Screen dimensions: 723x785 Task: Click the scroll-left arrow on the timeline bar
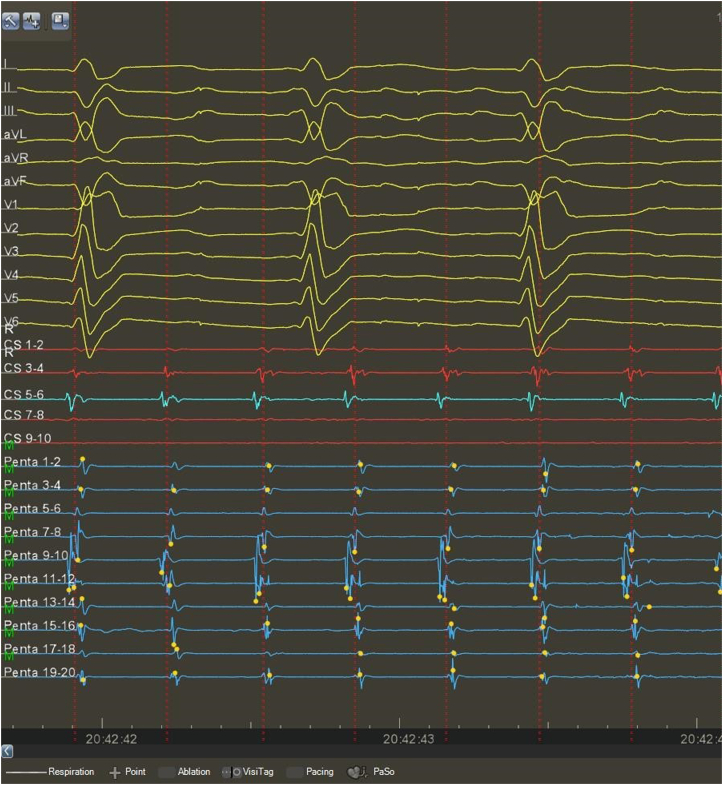tap(7, 750)
